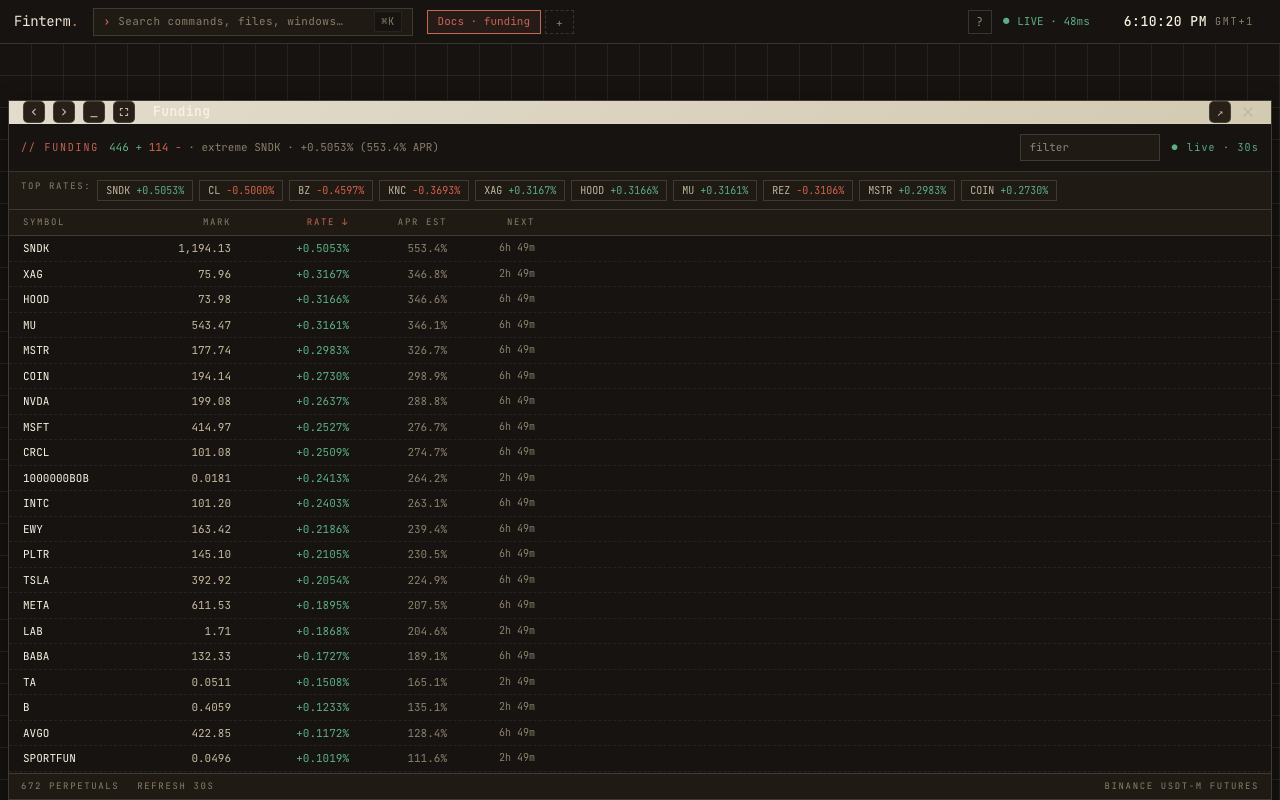Screen dimensions: 1280x800
Task: Pop out the Funding window
Action: tap(1220, 112)
